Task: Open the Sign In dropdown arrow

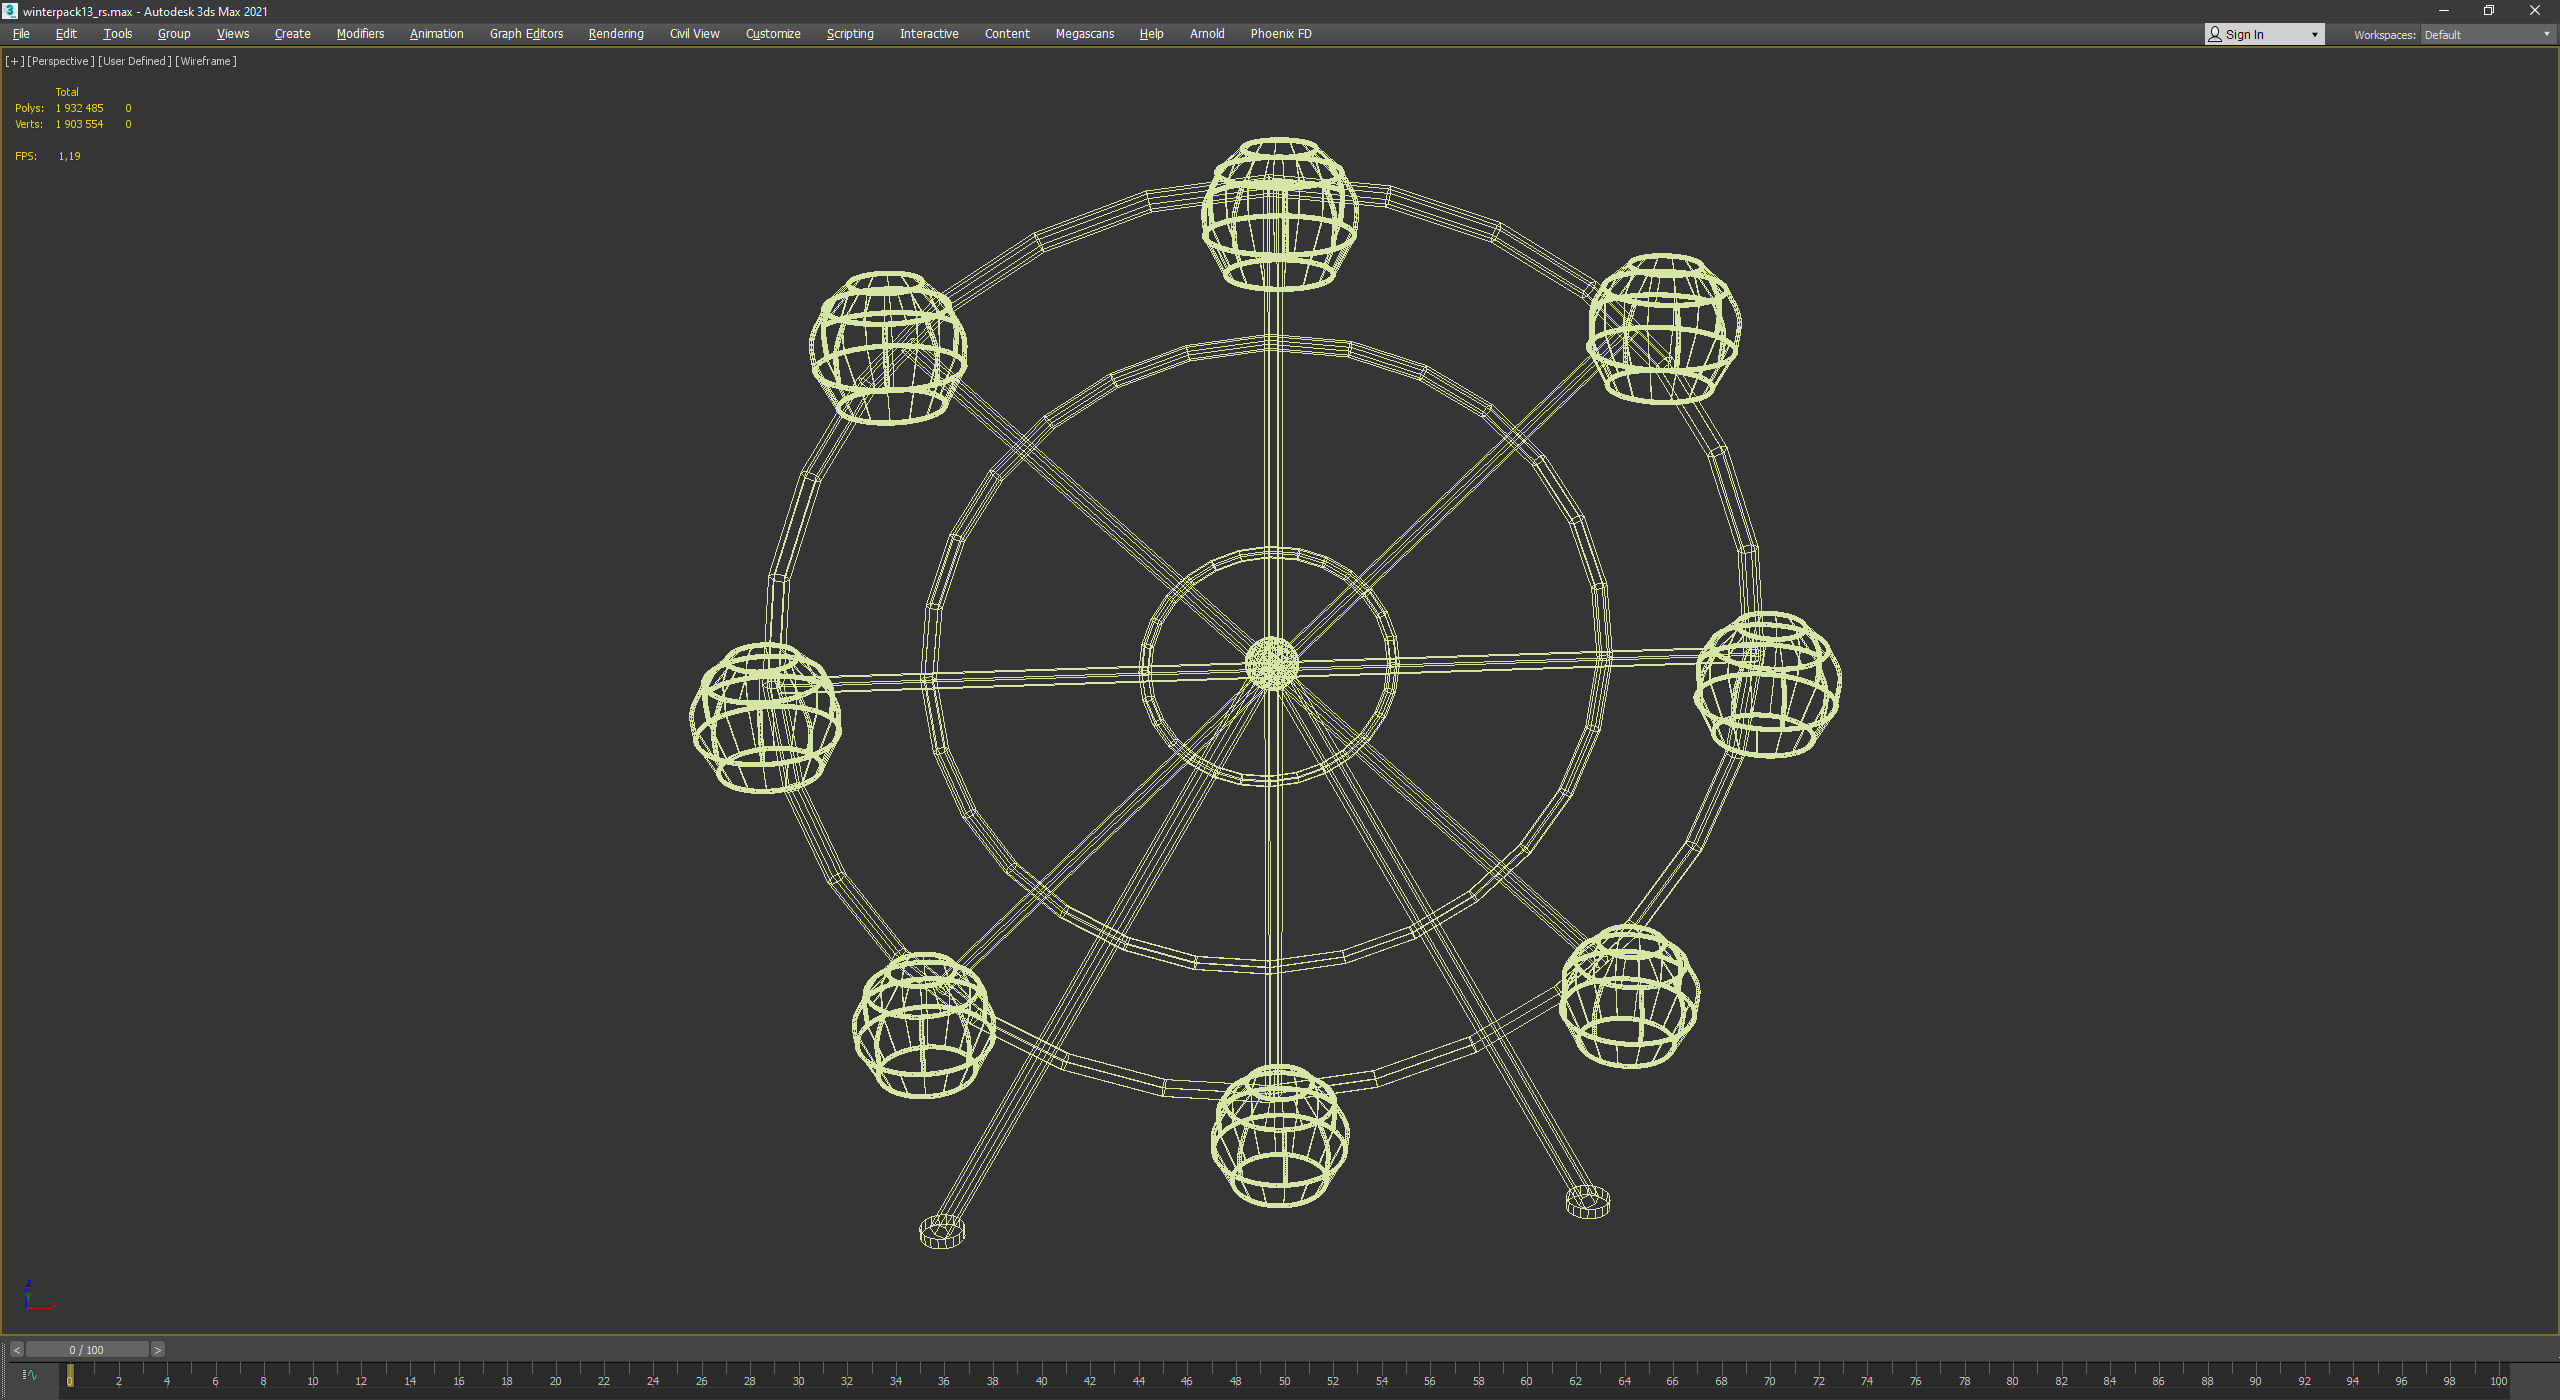Action: point(2314,34)
